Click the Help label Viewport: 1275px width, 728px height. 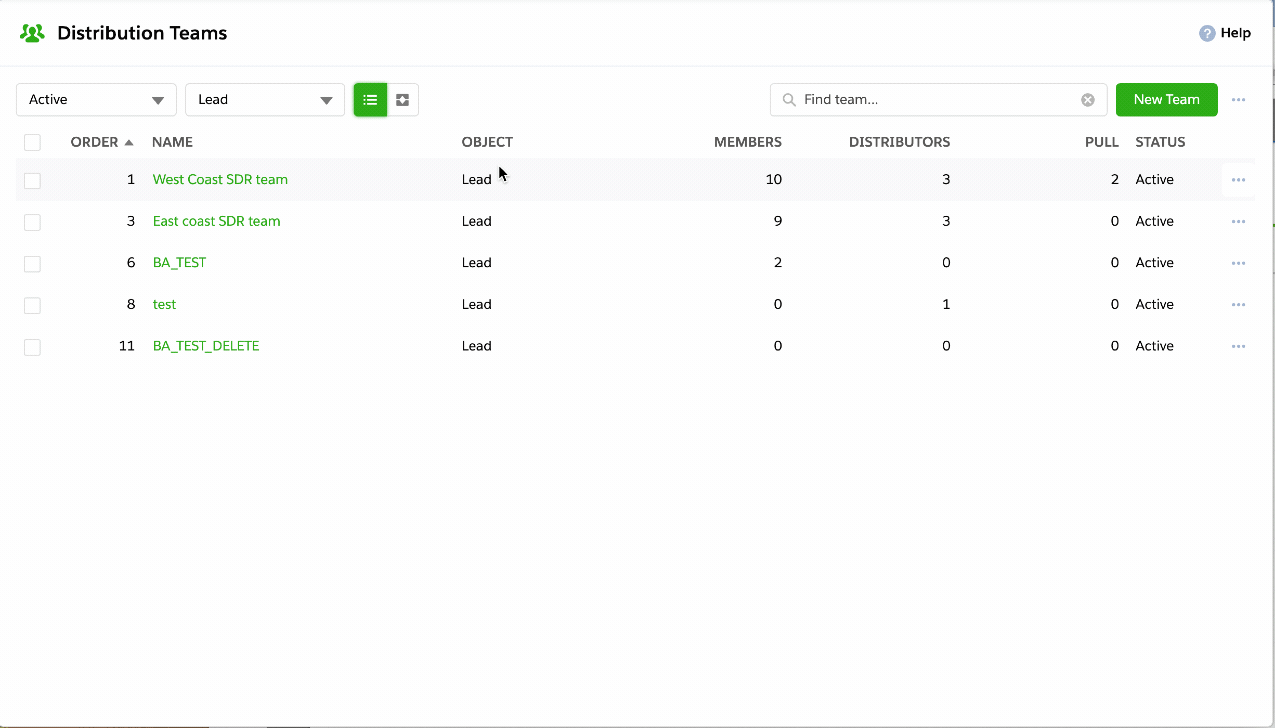[x=1236, y=33]
